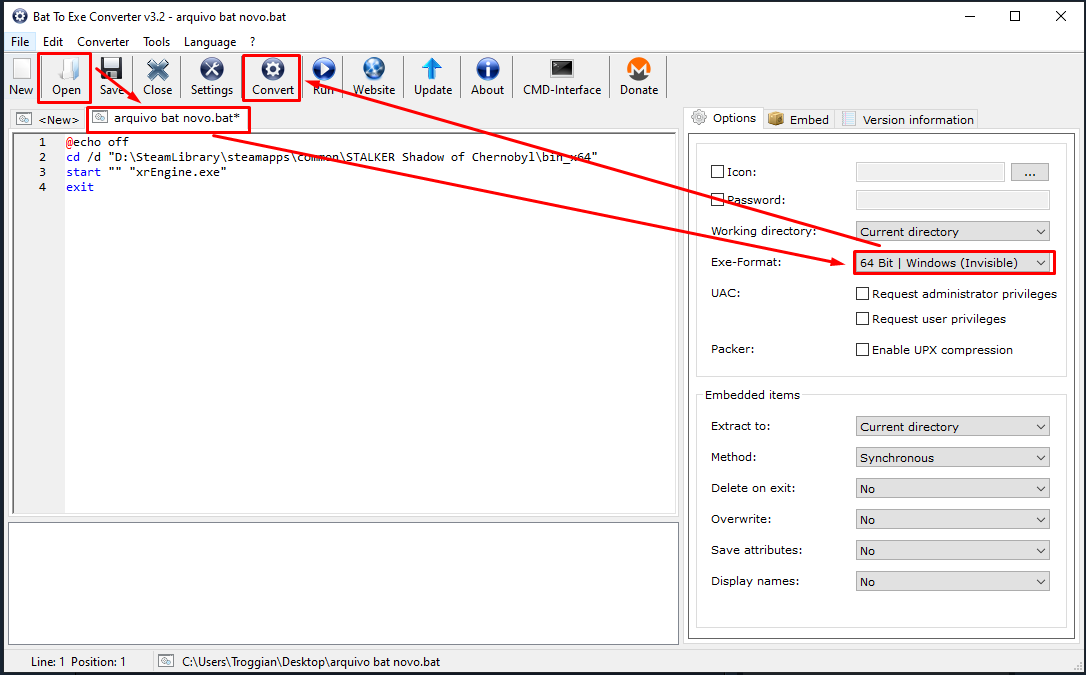Open the Method Synchronous dropdown
Screen dimensions: 1086x675
click(x=952, y=458)
